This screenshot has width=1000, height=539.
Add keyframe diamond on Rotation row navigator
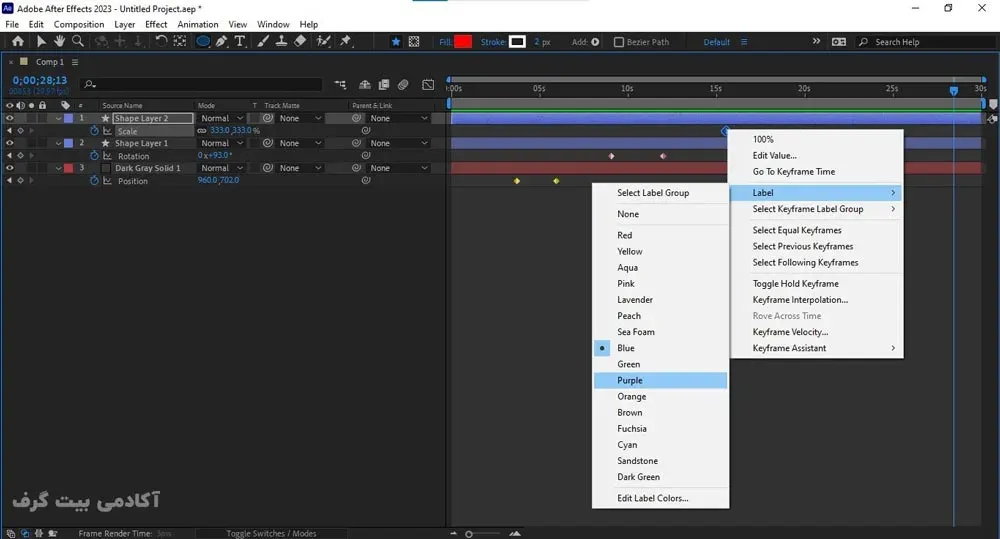(x=20, y=156)
